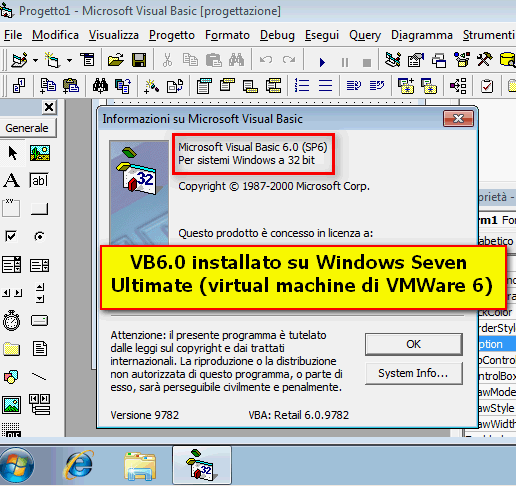516x486 pixels.
Task: Select the CheckBox control tool
Action: tap(11, 236)
